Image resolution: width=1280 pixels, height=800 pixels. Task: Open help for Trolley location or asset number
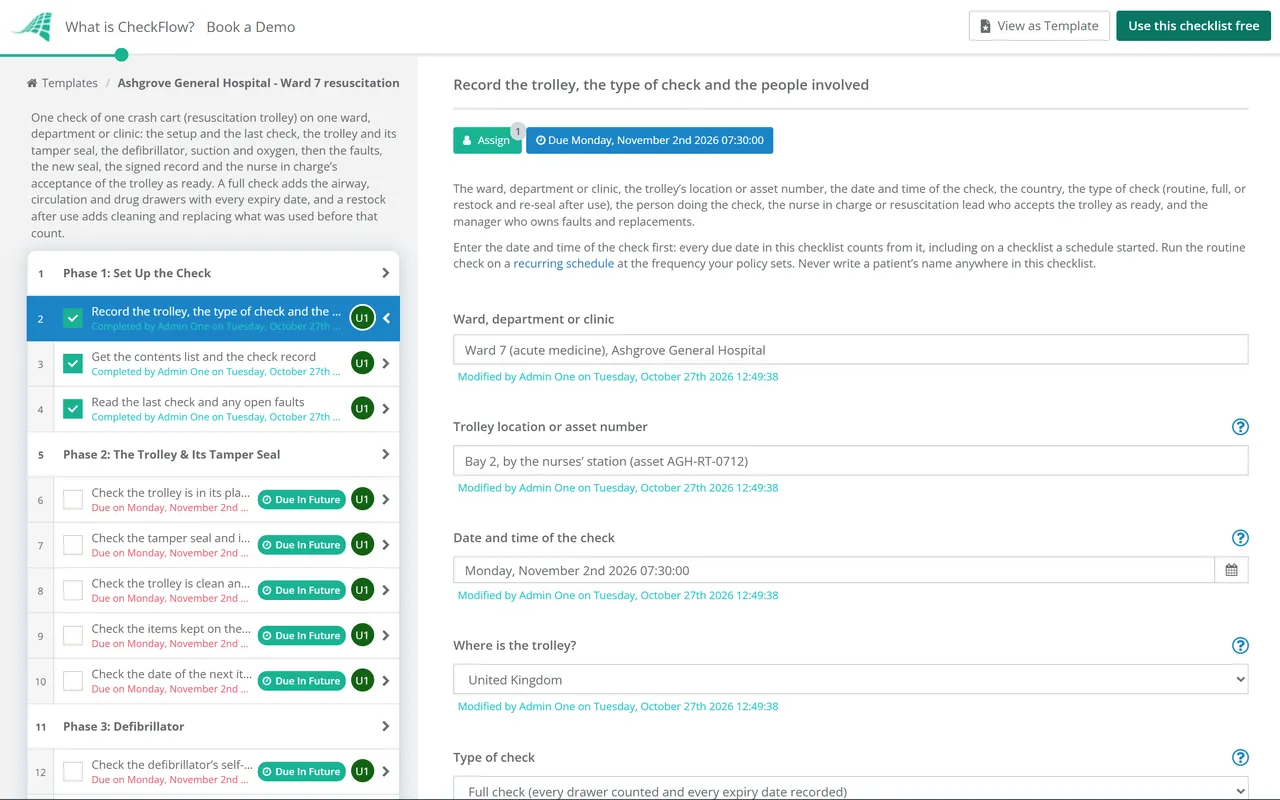[1240, 427]
